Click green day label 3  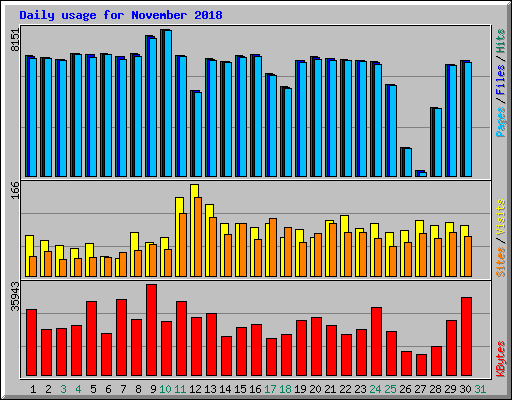[63, 389]
